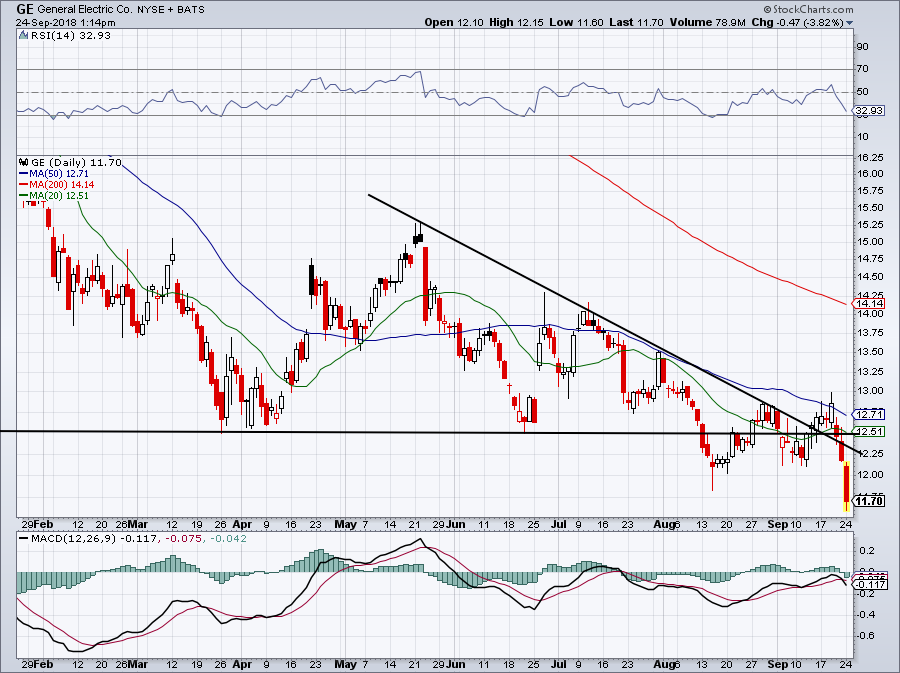Click the MACD(12,26,9) panel label
Image resolution: width=900 pixels, height=673 pixels.
(71, 539)
